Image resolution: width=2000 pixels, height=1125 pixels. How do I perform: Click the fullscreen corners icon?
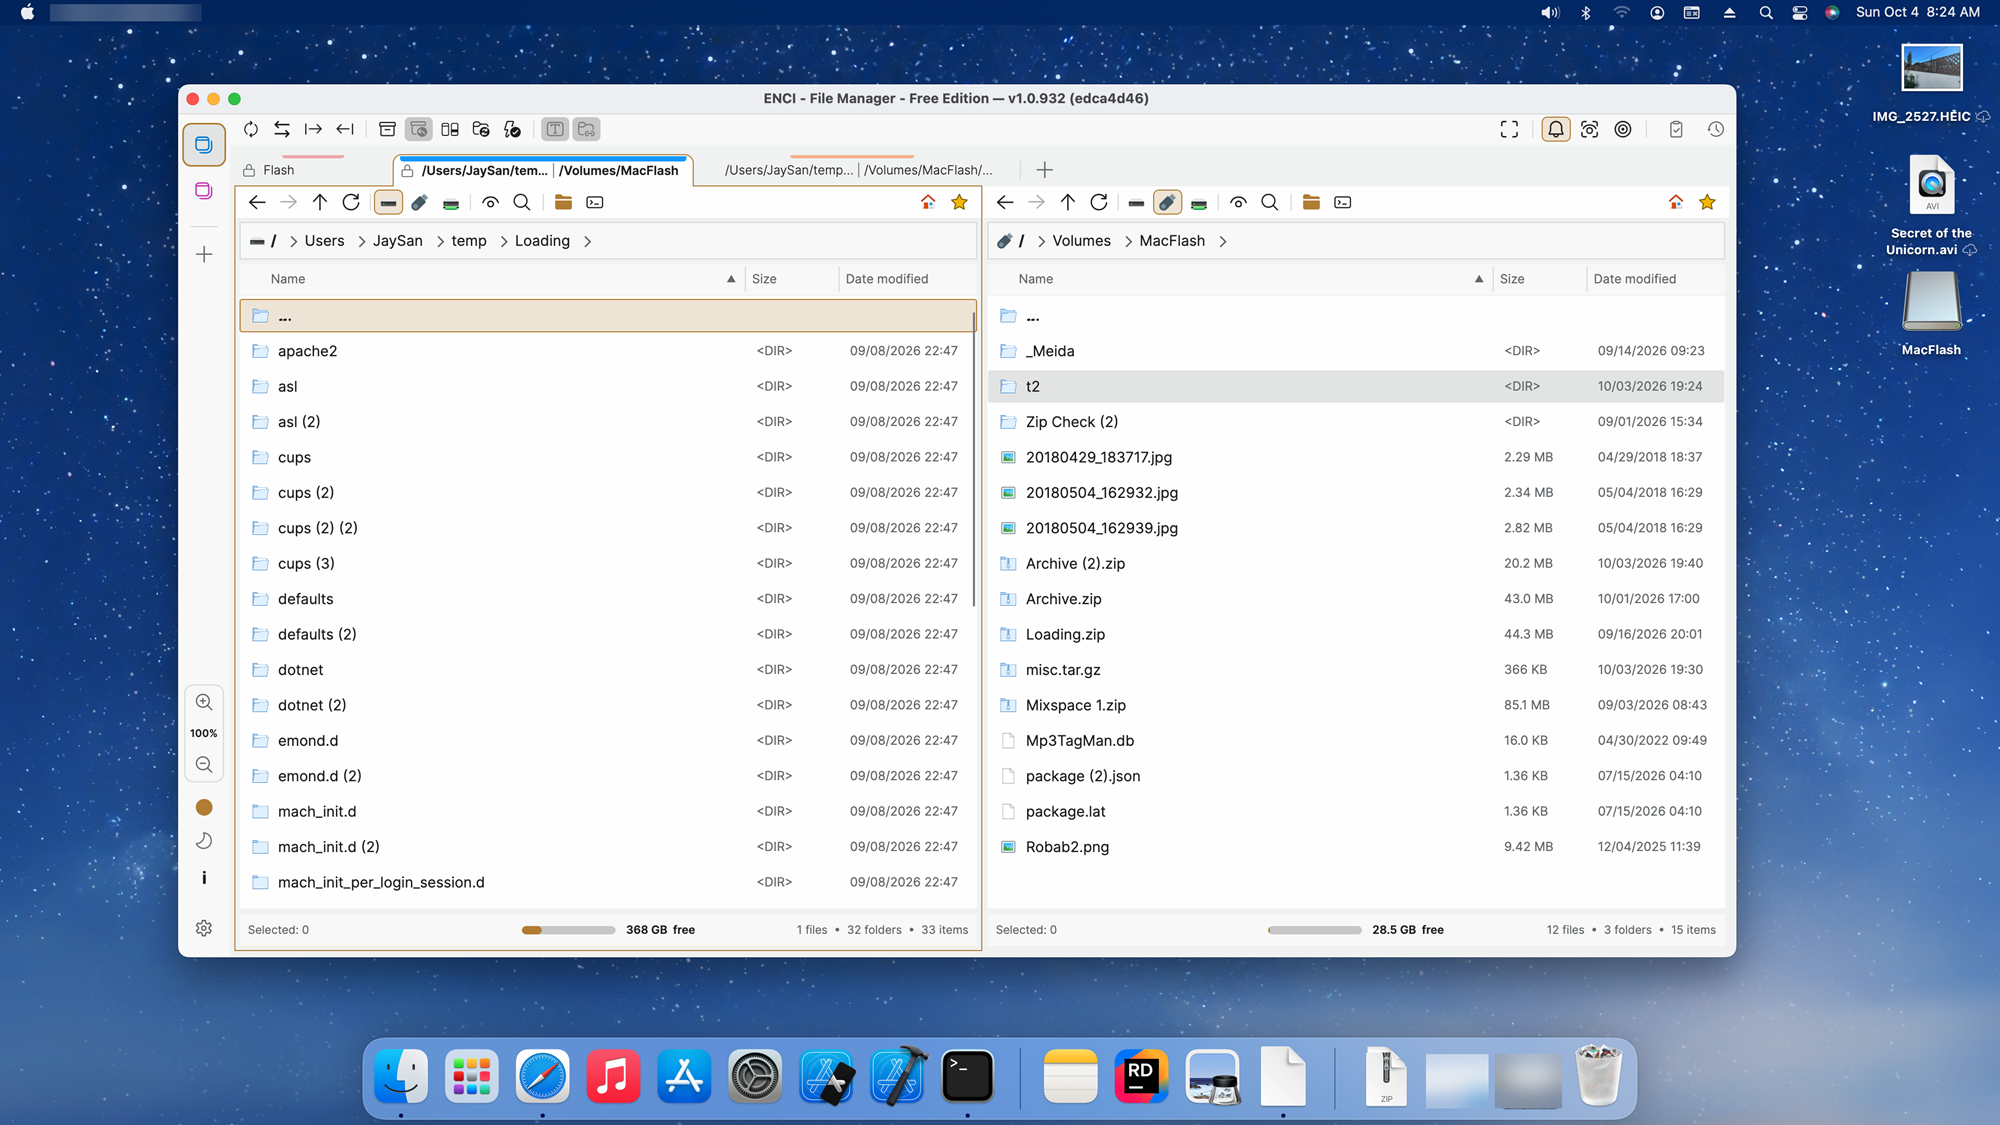(1509, 129)
